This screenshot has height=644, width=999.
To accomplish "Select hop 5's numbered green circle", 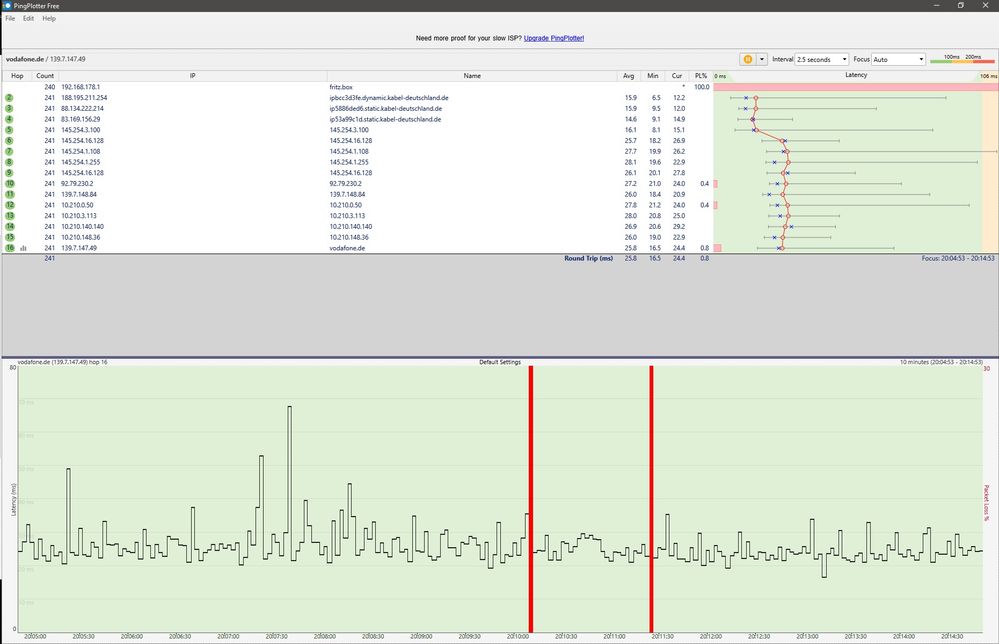I will [8, 130].
